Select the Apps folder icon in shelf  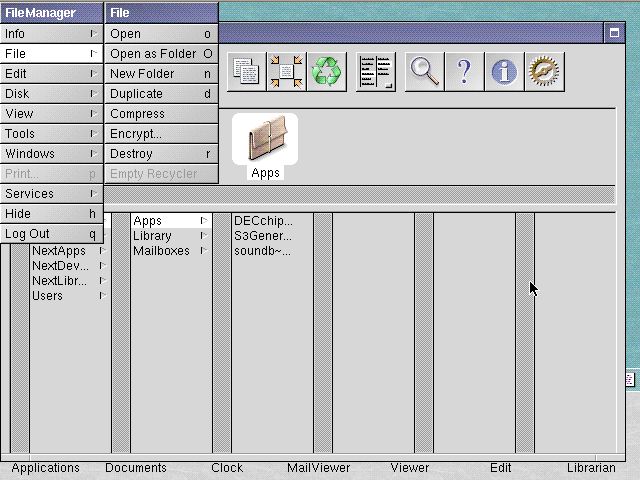(265, 140)
